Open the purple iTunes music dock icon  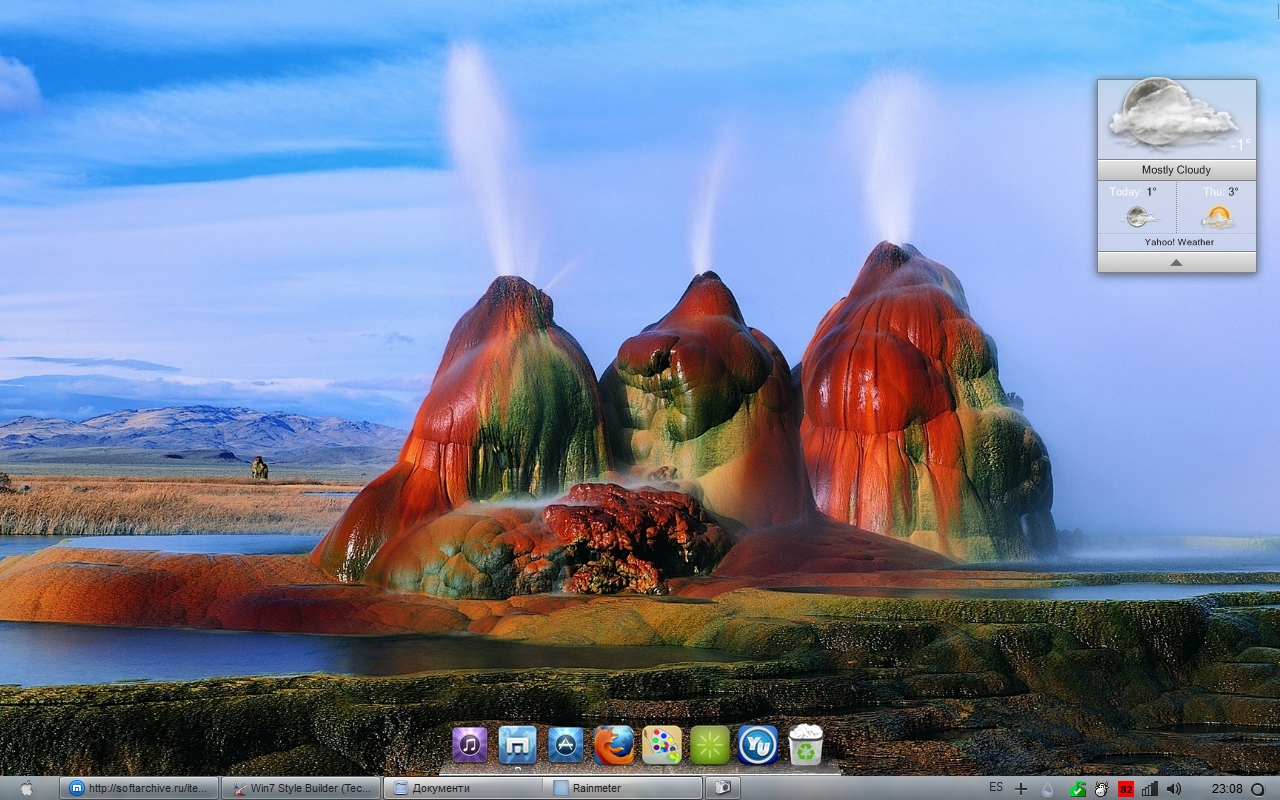coord(470,745)
